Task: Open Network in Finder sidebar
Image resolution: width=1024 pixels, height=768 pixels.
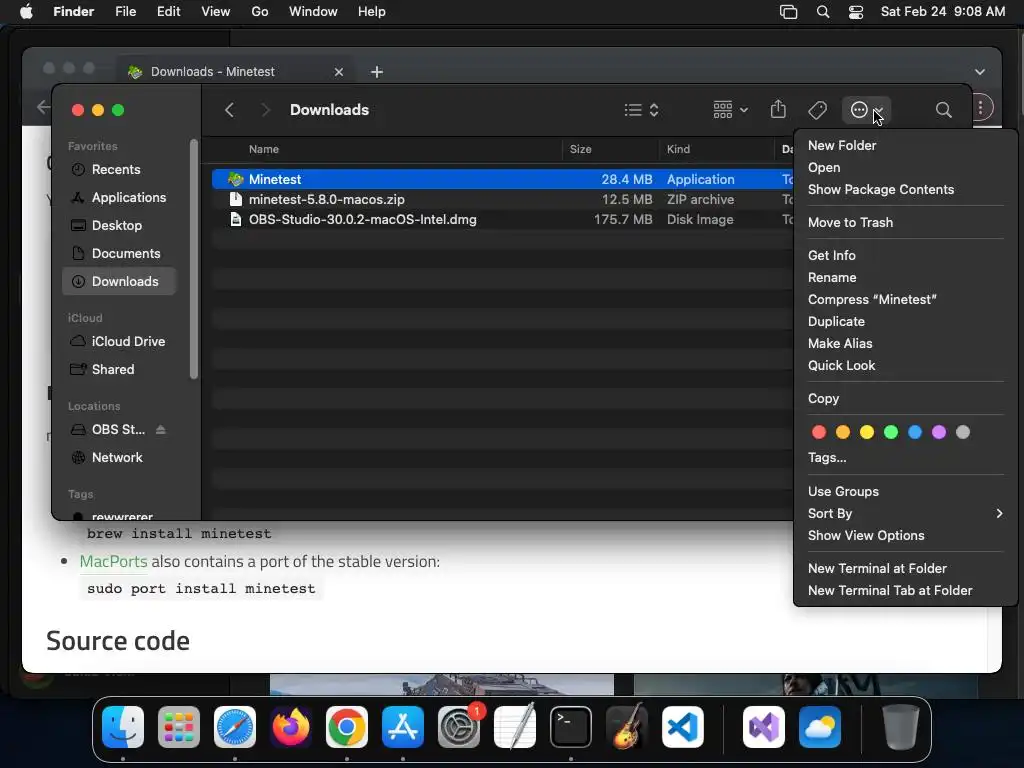Action: coord(119,458)
